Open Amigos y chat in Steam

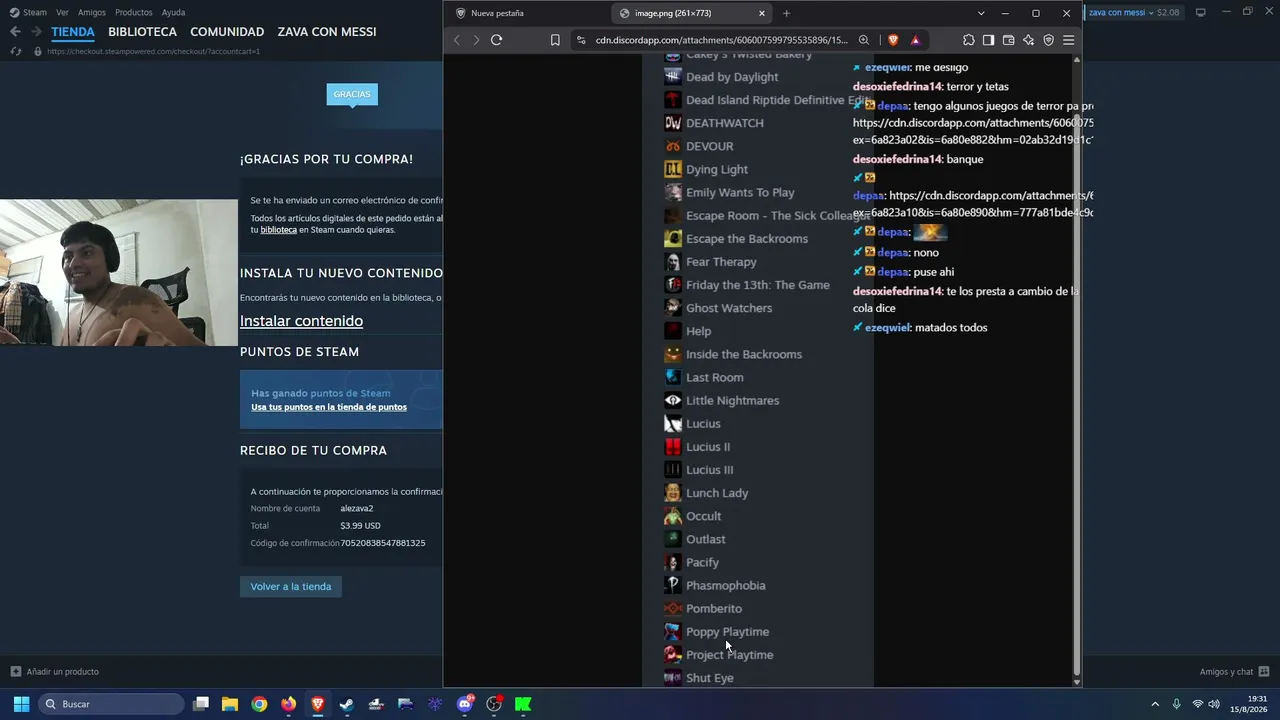tap(1234, 672)
